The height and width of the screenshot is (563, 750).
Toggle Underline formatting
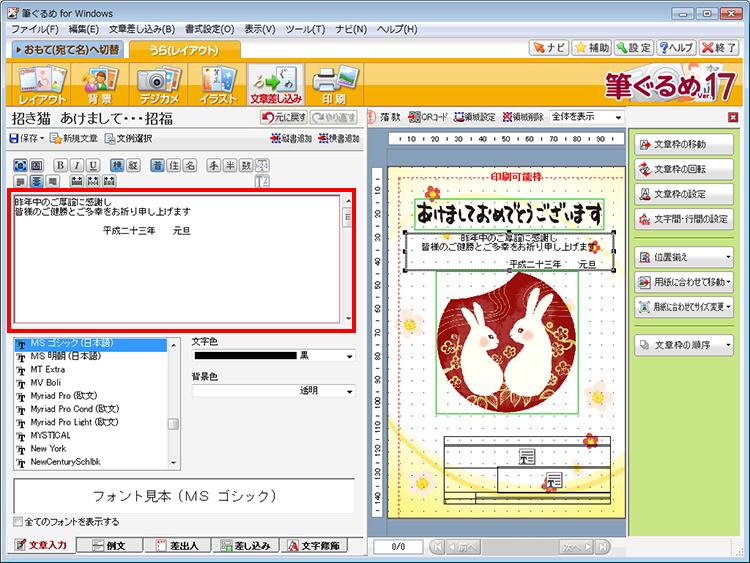93,166
